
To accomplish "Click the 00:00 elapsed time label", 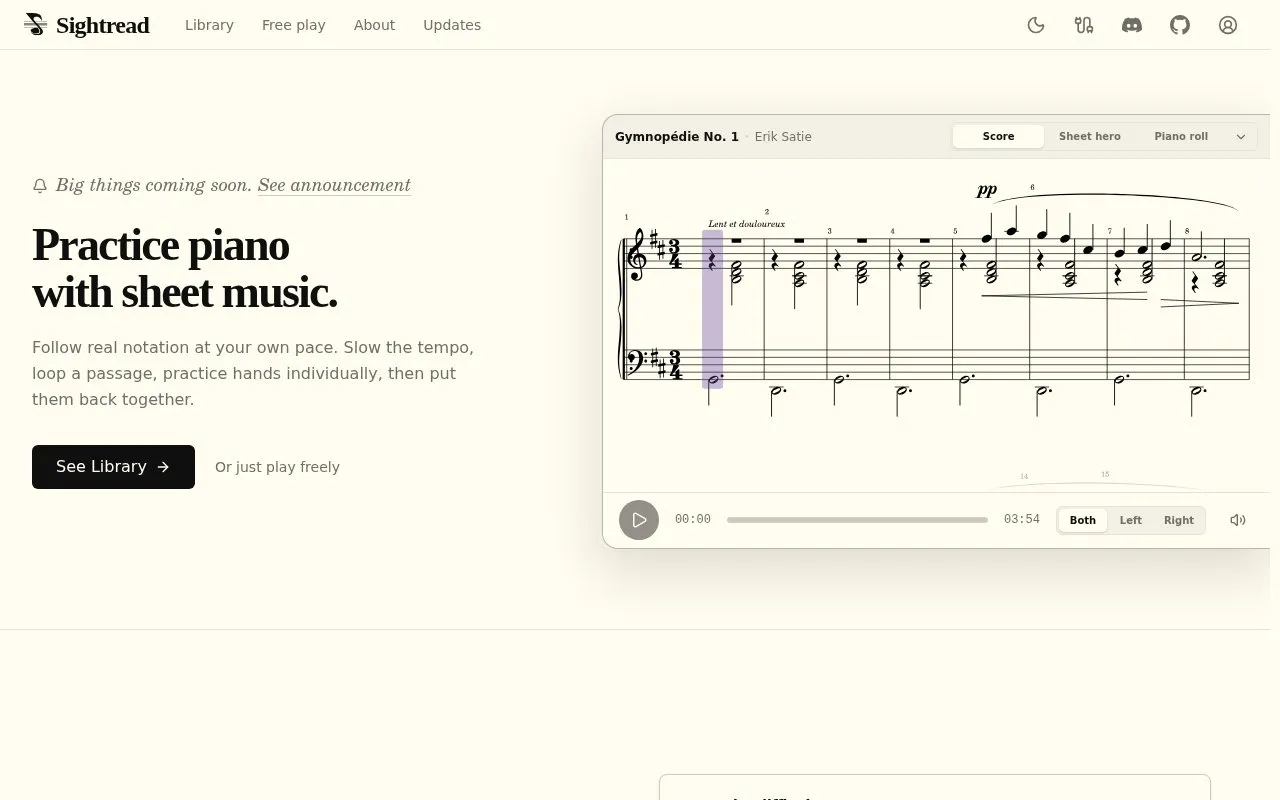I will (x=693, y=520).
